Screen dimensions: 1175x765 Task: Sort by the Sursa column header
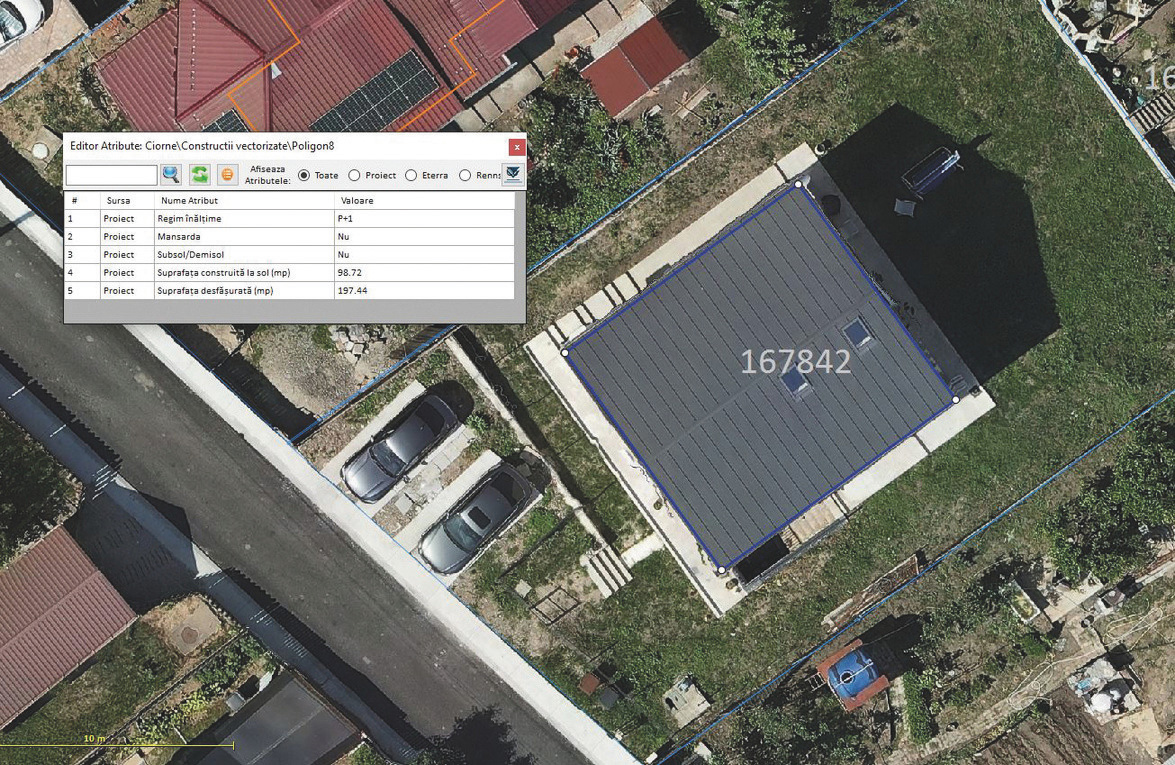click(118, 201)
